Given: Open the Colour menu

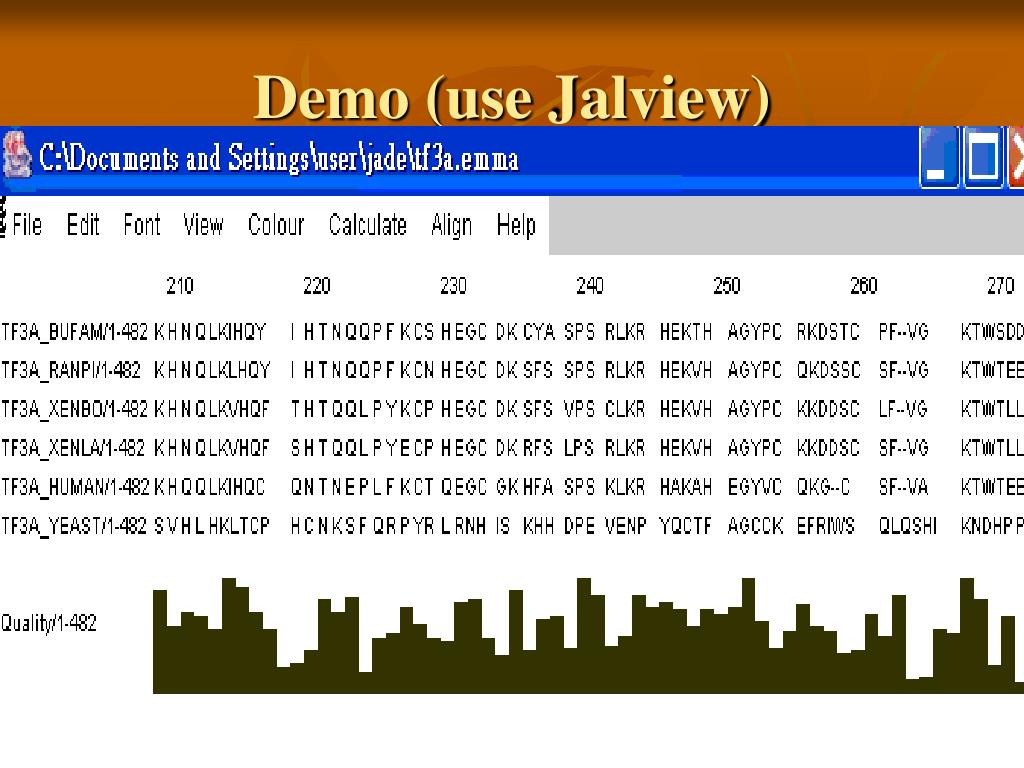Looking at the screenshot, I should coord(276,225).
